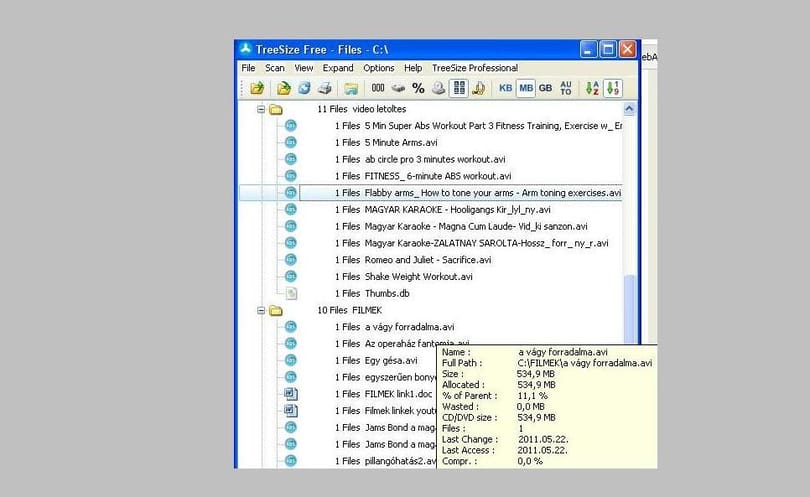The image size is (810, 497).
Task: Click Word icon of 'FILMEK link1.doc'
Action: coord(291,394)
